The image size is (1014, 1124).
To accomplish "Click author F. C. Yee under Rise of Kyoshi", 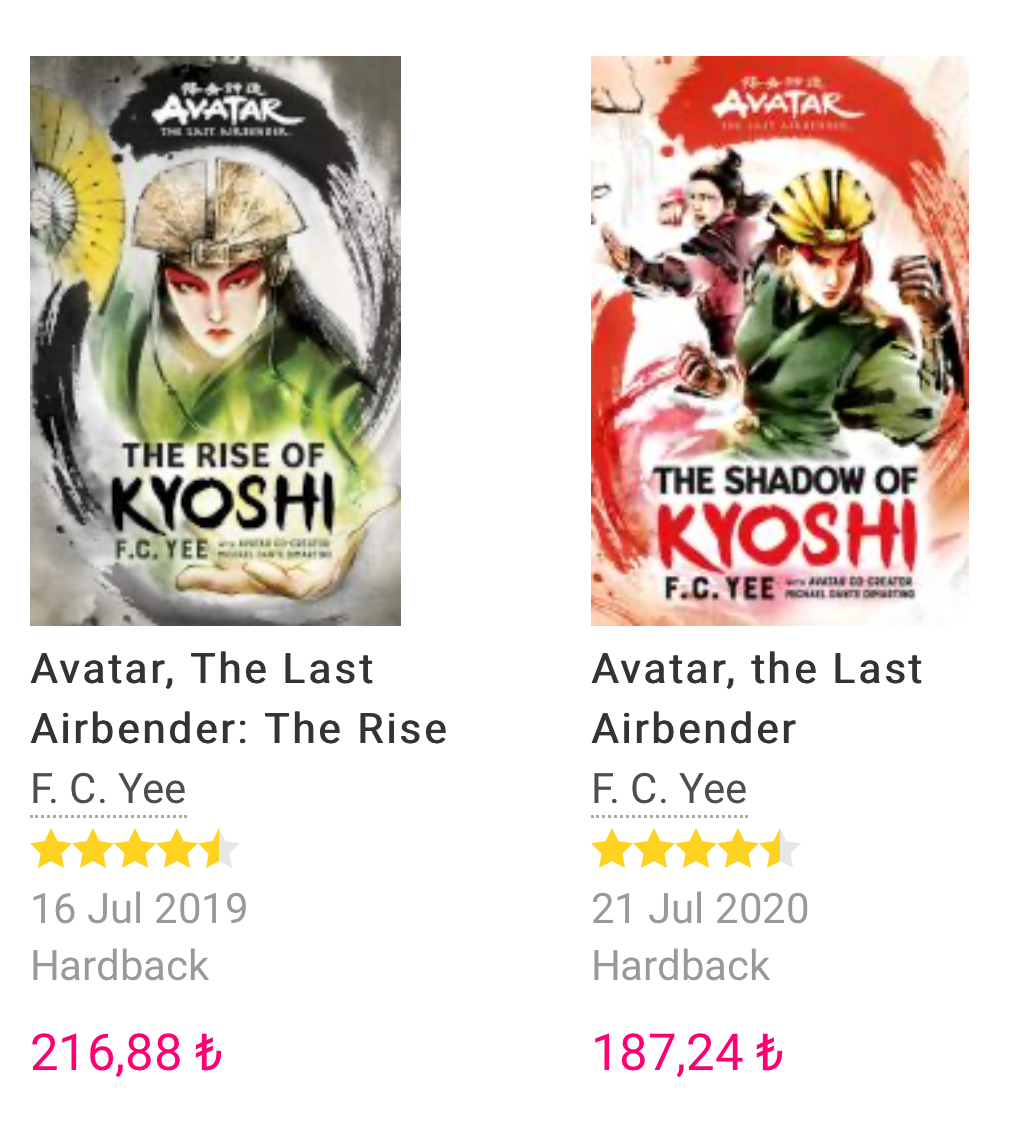I will pos(108,790).
